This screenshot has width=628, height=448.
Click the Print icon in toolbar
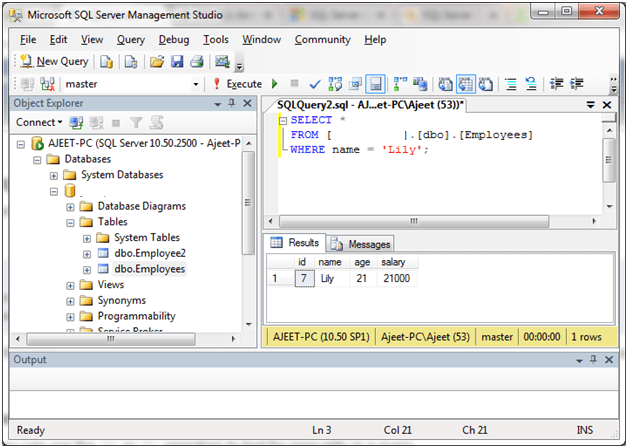[x=197, y=62]
